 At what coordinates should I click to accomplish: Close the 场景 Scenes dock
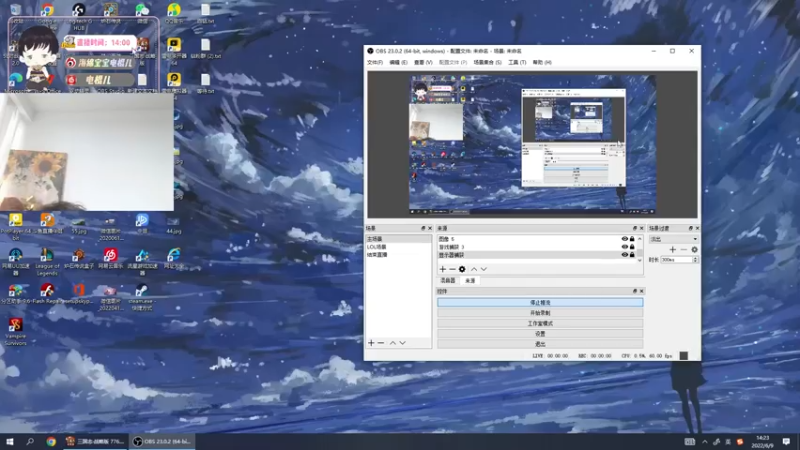click(x=430, y=228)
